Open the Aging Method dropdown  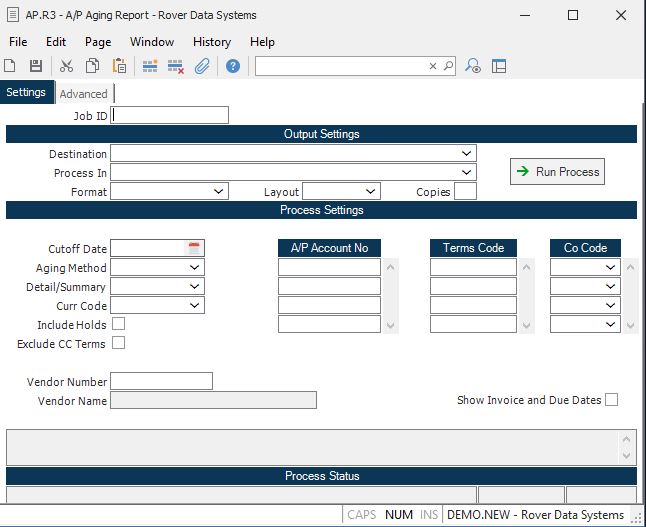tap(195, 268)
